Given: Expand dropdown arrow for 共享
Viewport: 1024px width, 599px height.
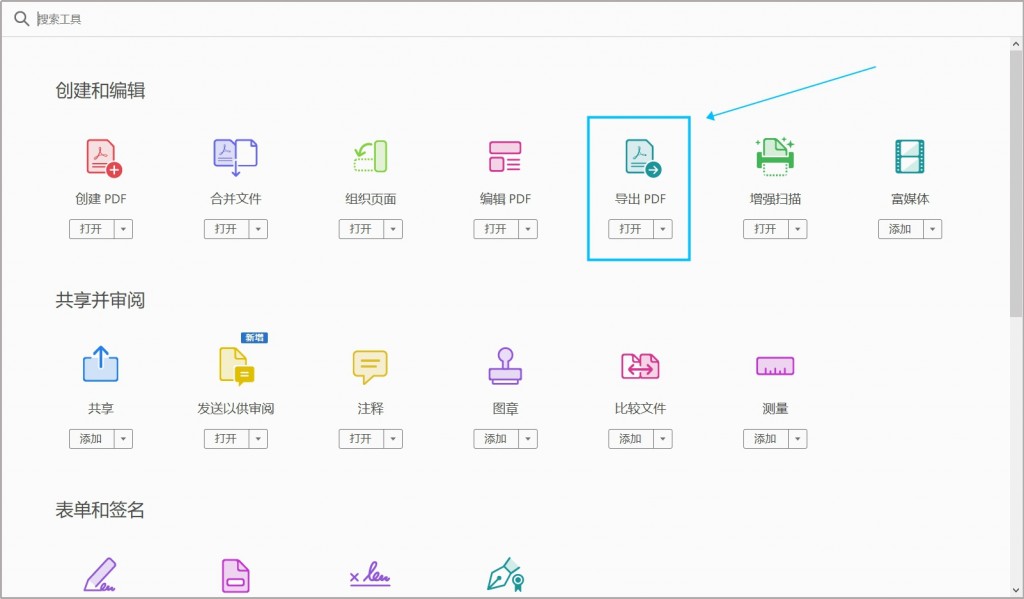Looking at the screenshot, I should point(123,439).
